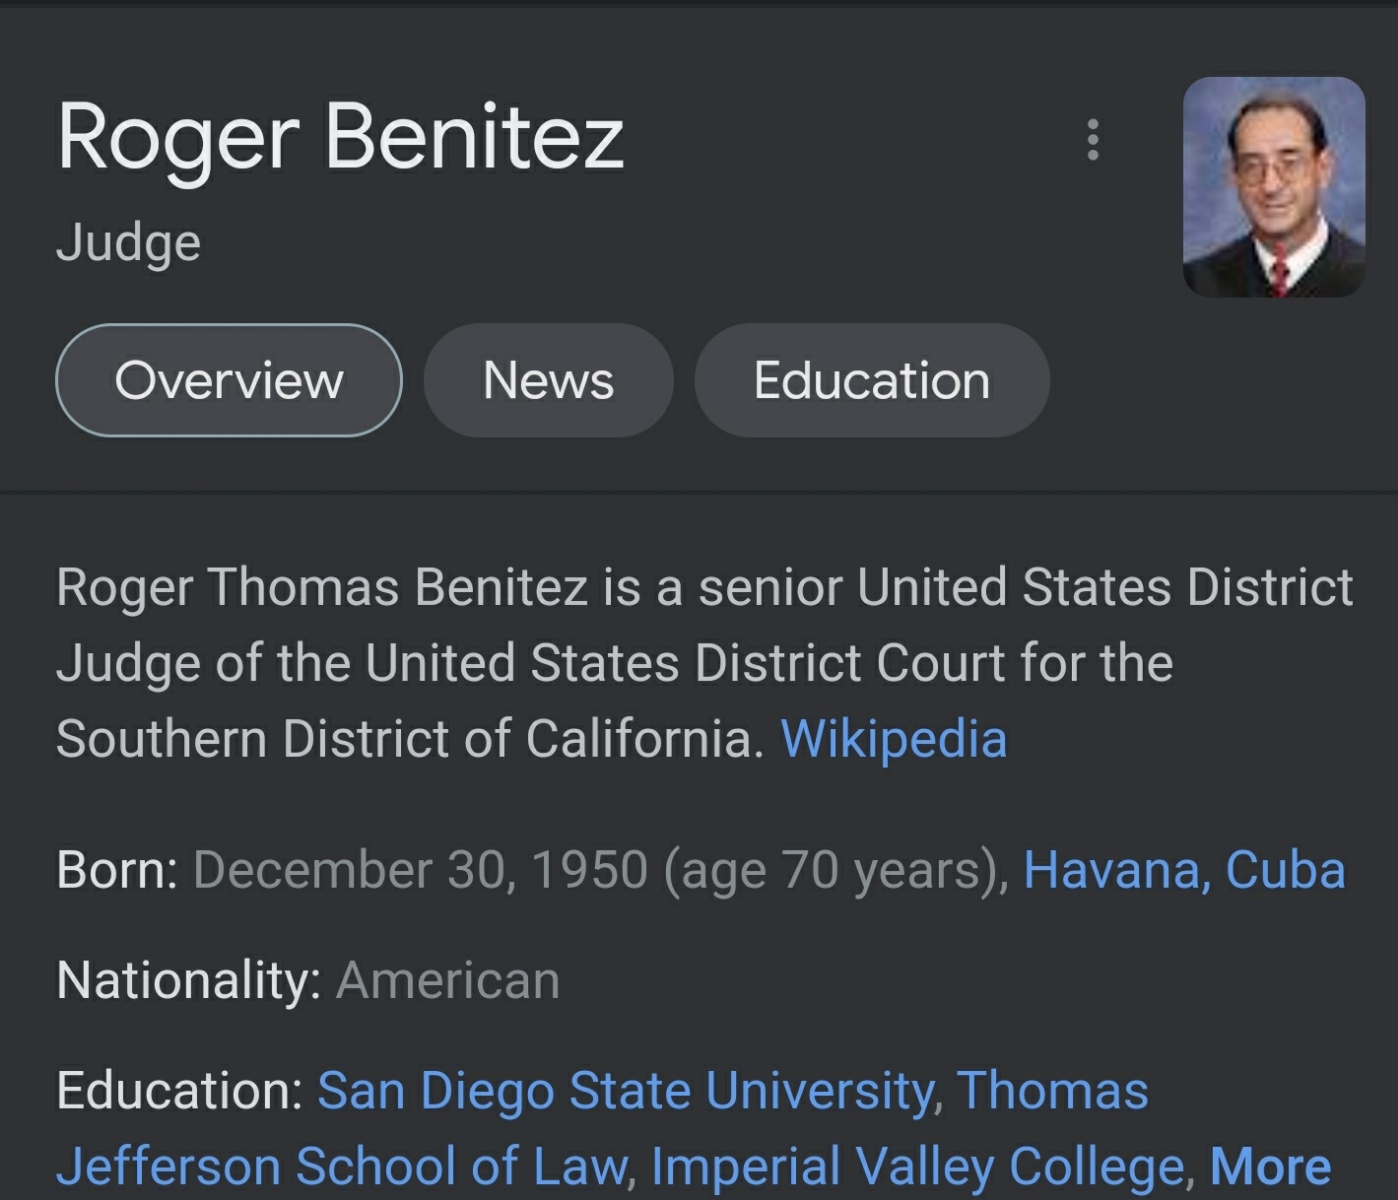This screenshot has width=1398, height=1200.
Task: Click the Roger Benitez name heading
Action: [340, 137]
